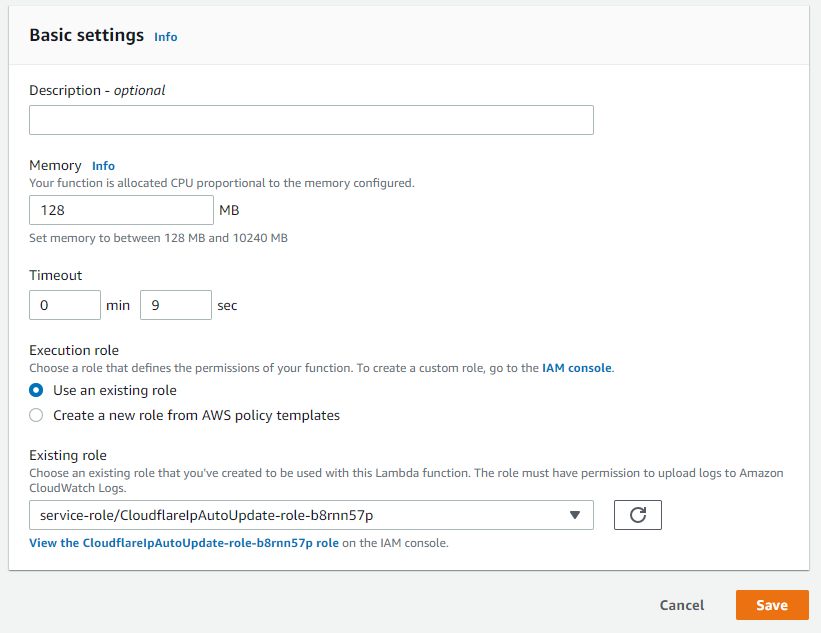
Task: Click the Description - optional label
Action: coord(97,90)
